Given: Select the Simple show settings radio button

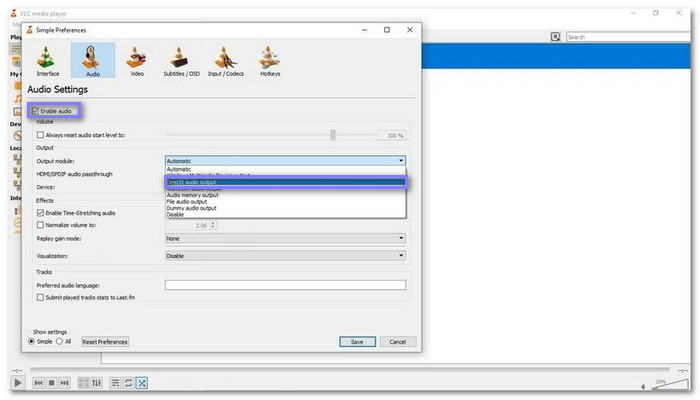Looking at the screenshot, I should pyautogui.click(x=32, y=342).
